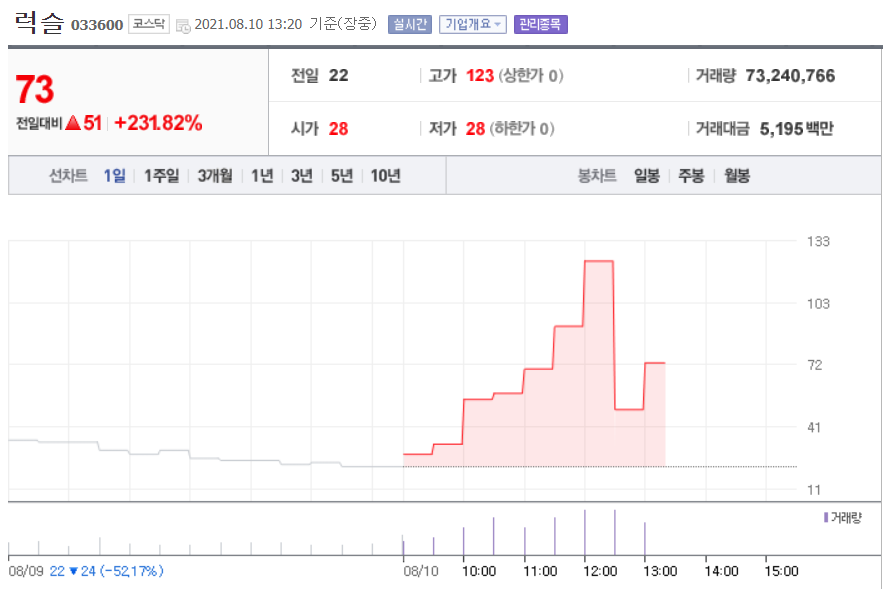
Task: Toggle the 실시간 real-time button
Action: click(x=410, y=24)
